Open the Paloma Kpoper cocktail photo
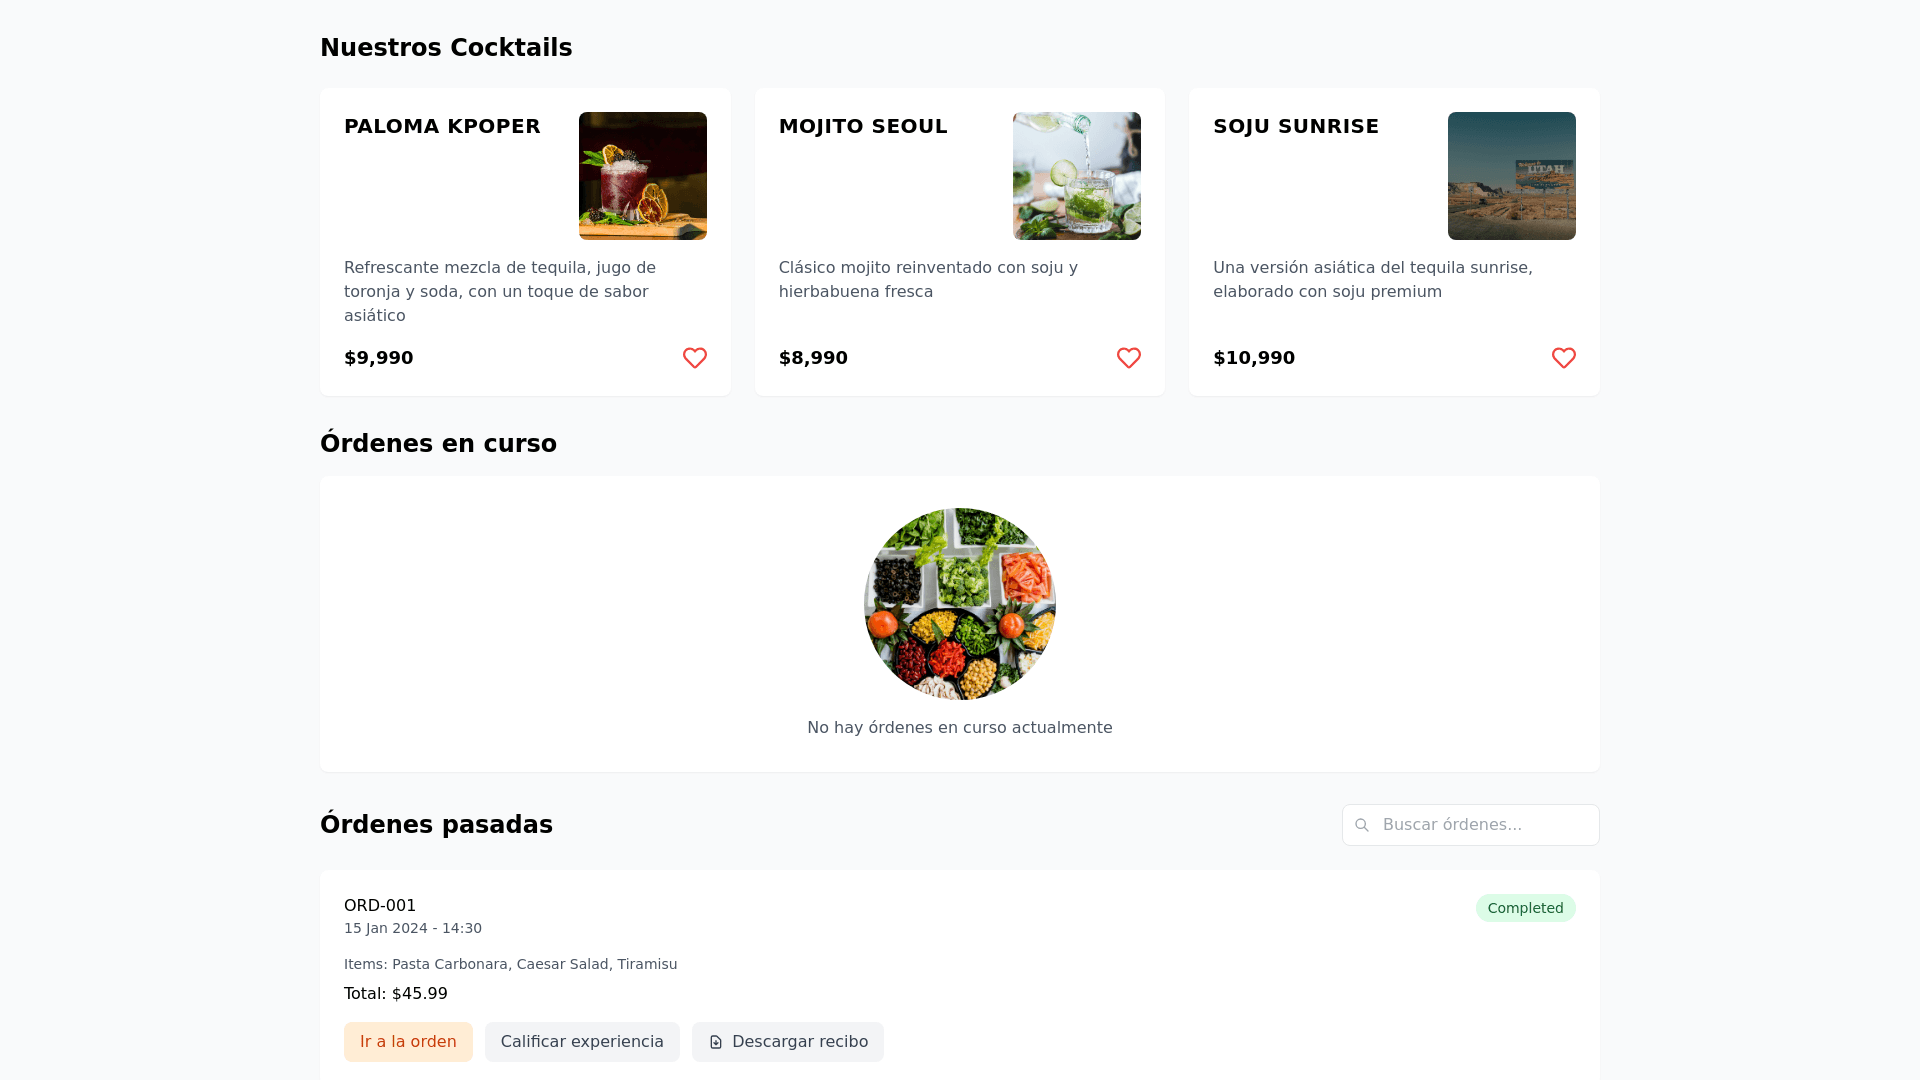 642,176
